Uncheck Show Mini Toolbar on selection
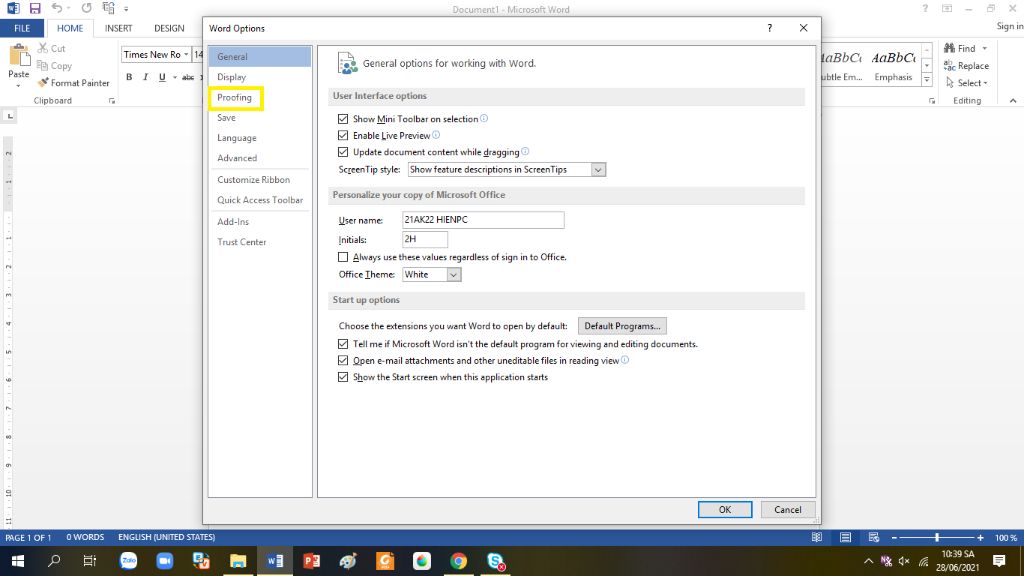Screen dimensions: 1024x576 (x=343, y=119)
